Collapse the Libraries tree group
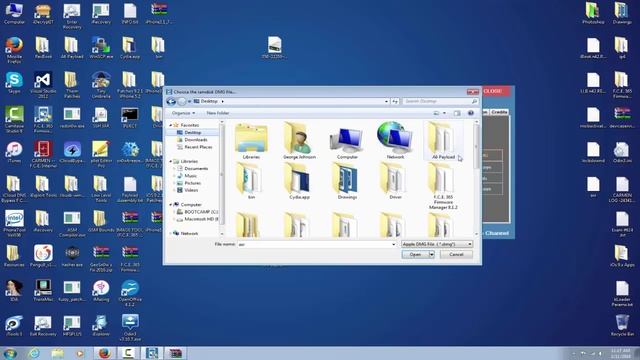This screenshot has width=640, height=360. tap(171, 161)
